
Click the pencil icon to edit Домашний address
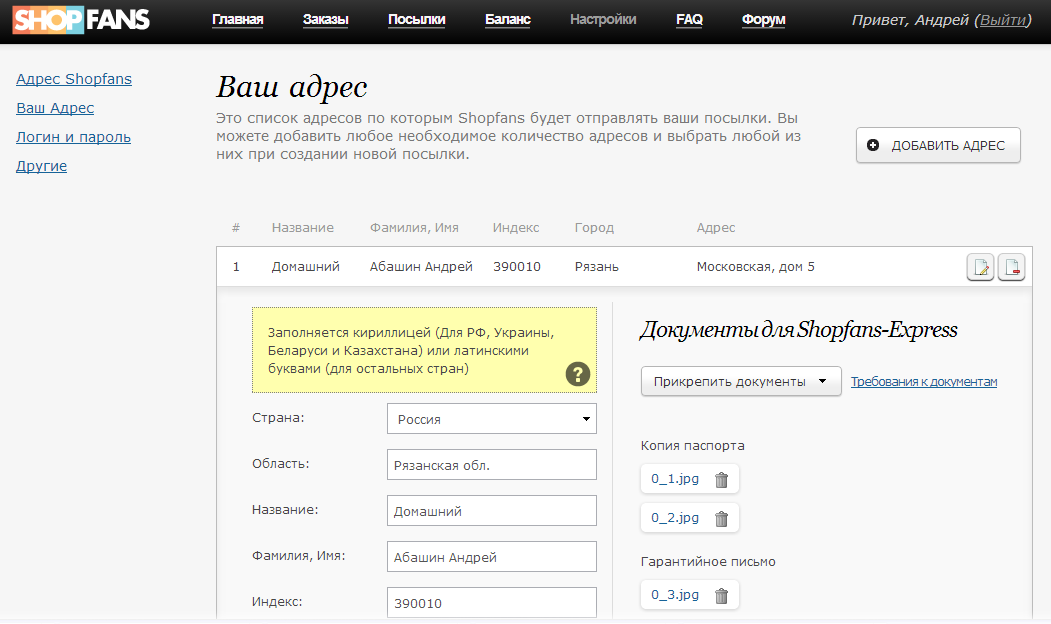[x=980, y=267]
